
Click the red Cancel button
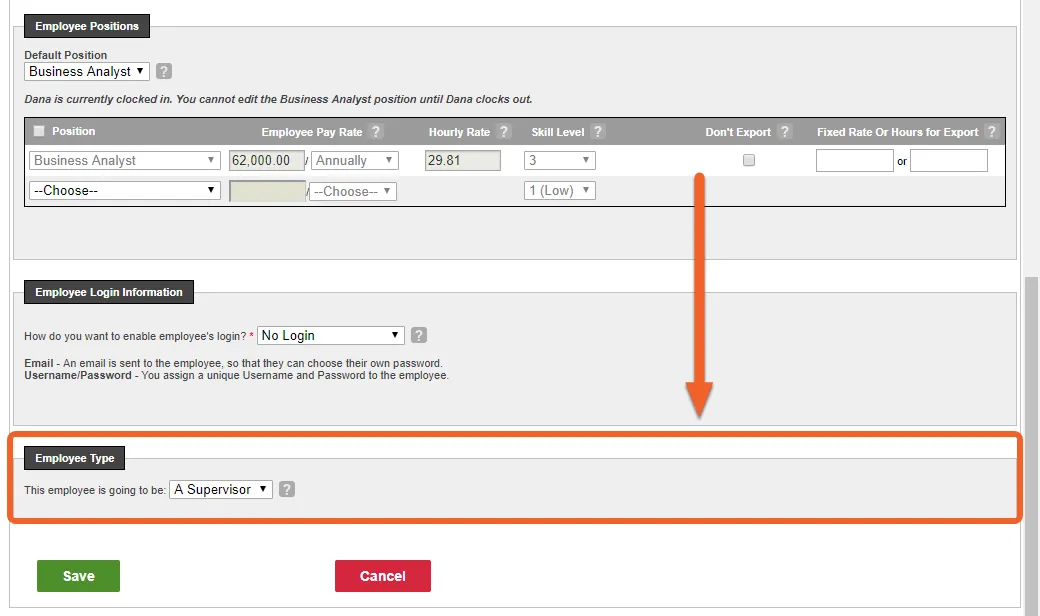point(383,576)
